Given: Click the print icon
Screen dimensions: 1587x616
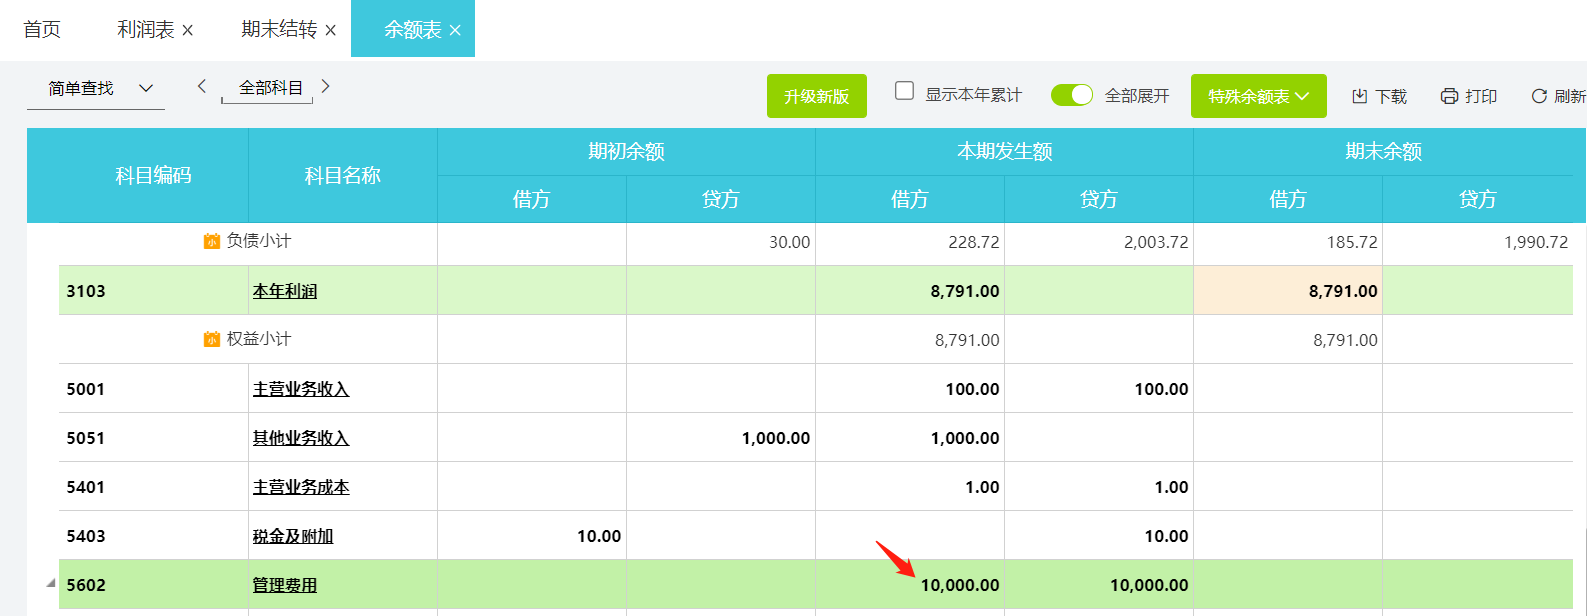Looking at the screenshot, I should tap(1449, 96).
